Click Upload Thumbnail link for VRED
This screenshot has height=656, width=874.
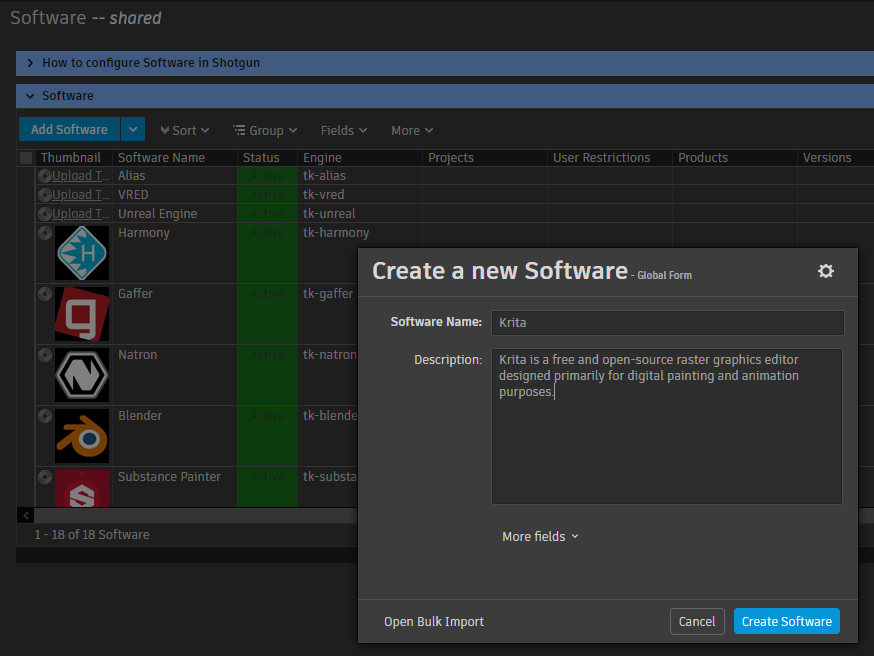click(80, 195)
